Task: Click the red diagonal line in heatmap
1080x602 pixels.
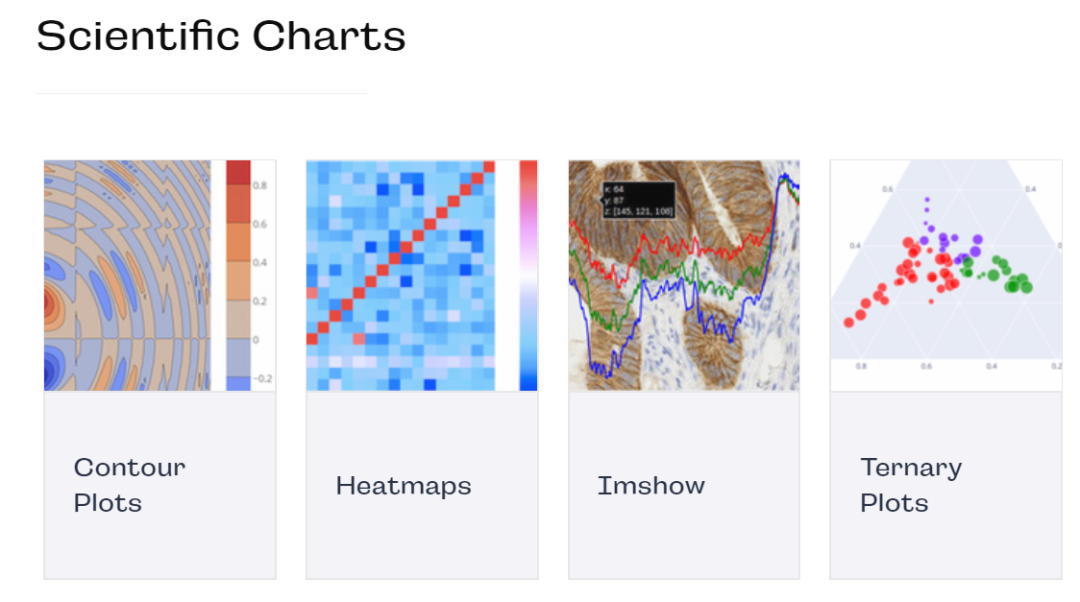Action: (400, 253)
